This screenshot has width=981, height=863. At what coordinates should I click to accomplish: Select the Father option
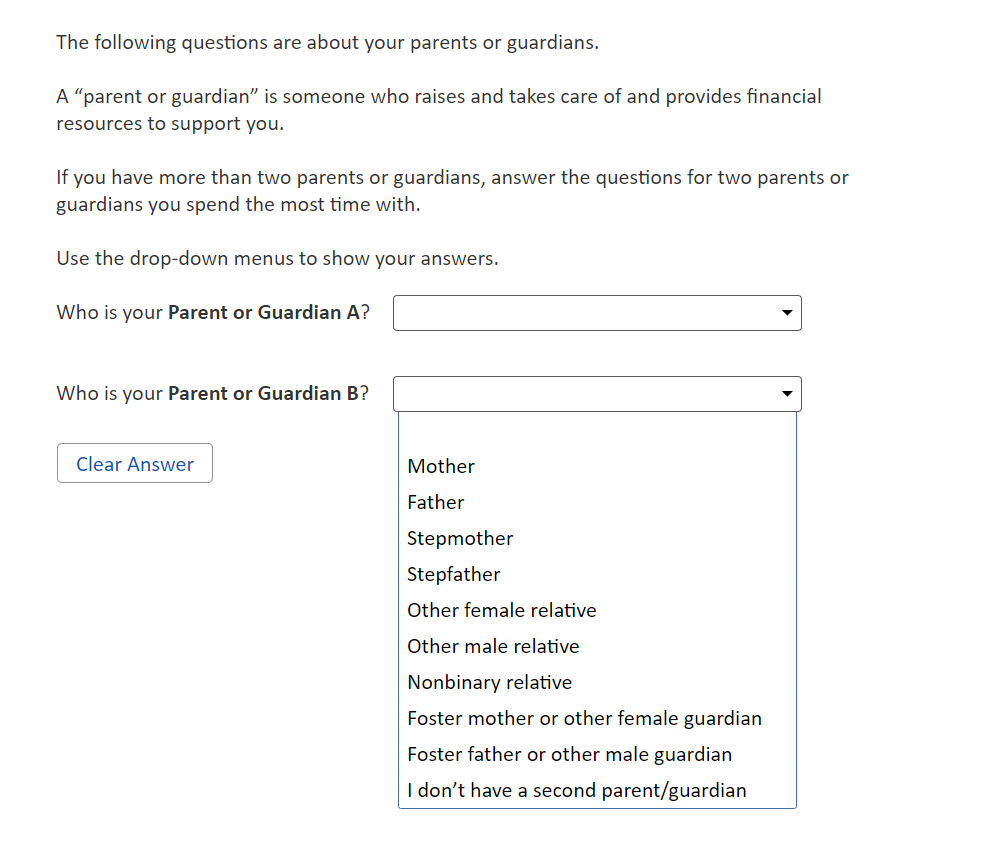[436, 502]
